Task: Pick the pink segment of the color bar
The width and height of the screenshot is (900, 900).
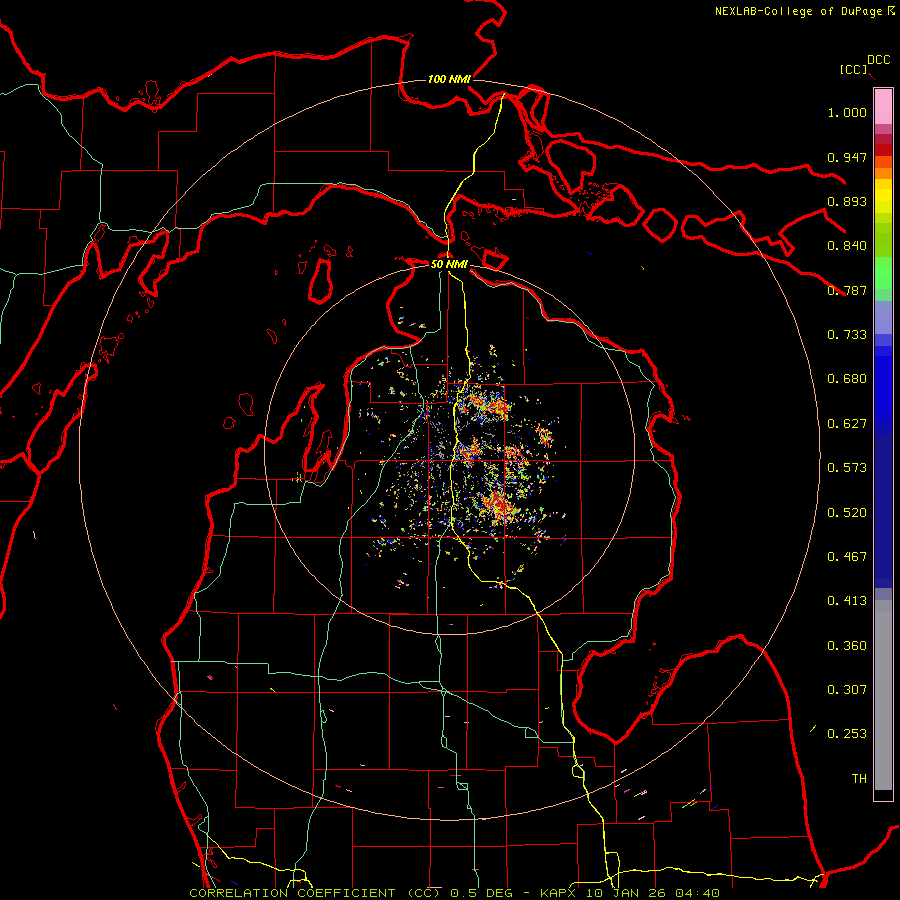Action: coord(883,106)
